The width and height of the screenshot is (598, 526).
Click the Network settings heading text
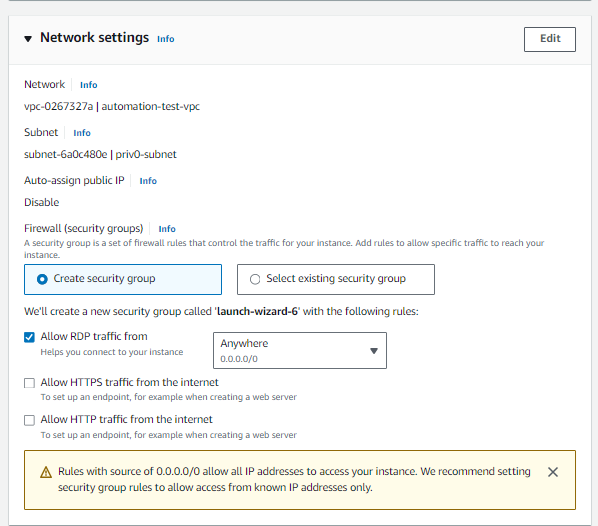pyautogui.click(x=95, y=38)
